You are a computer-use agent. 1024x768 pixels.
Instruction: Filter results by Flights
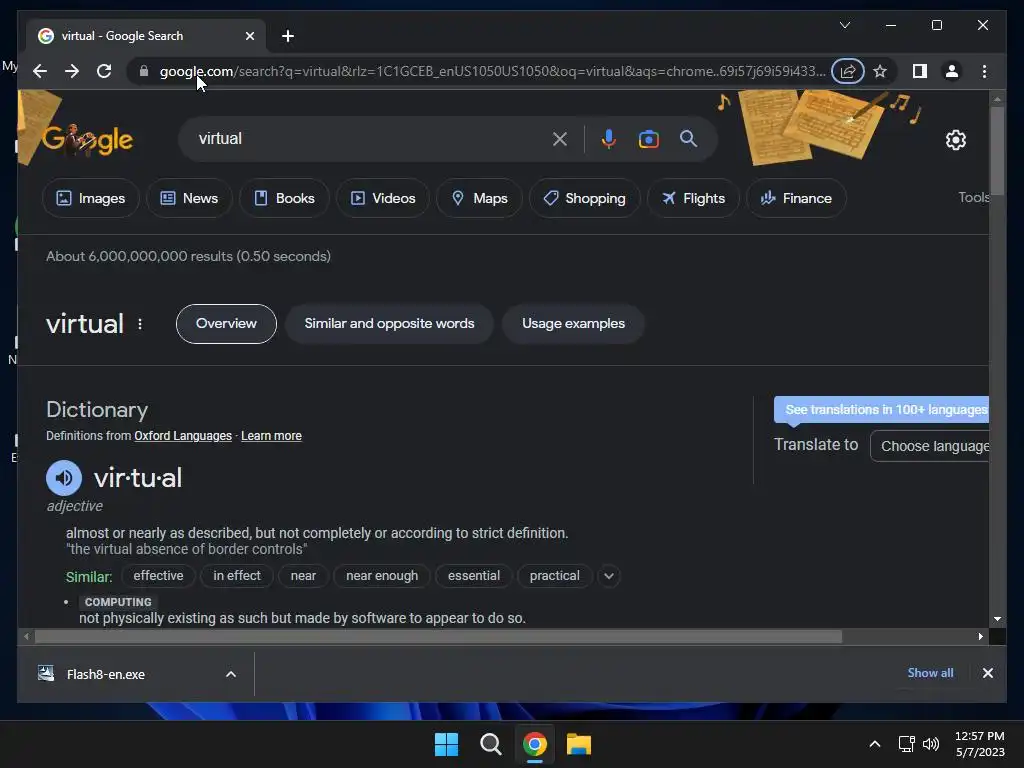693,198
